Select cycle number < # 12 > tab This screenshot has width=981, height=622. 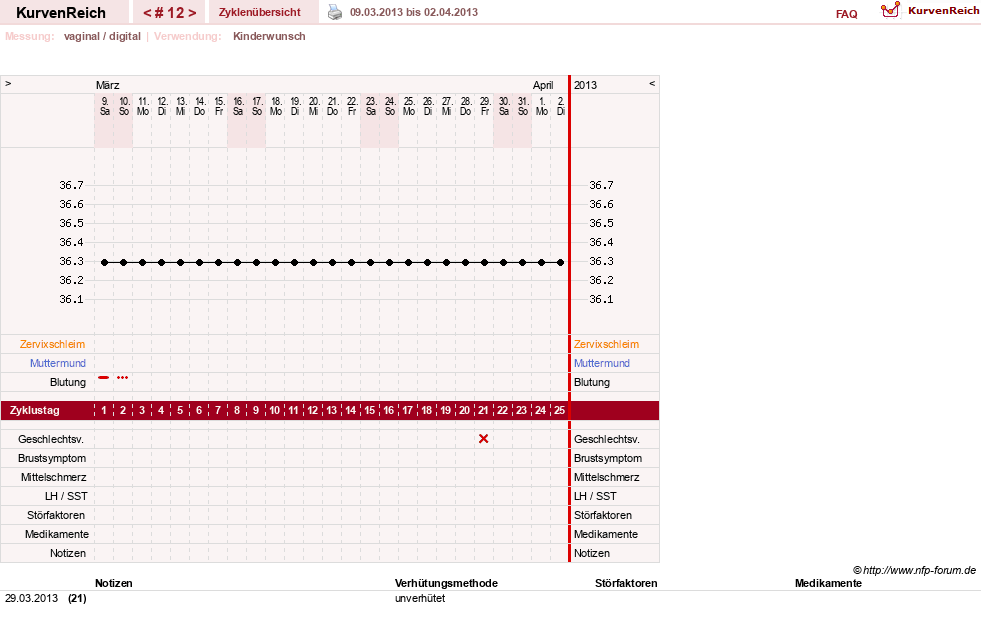coord(169,12)
